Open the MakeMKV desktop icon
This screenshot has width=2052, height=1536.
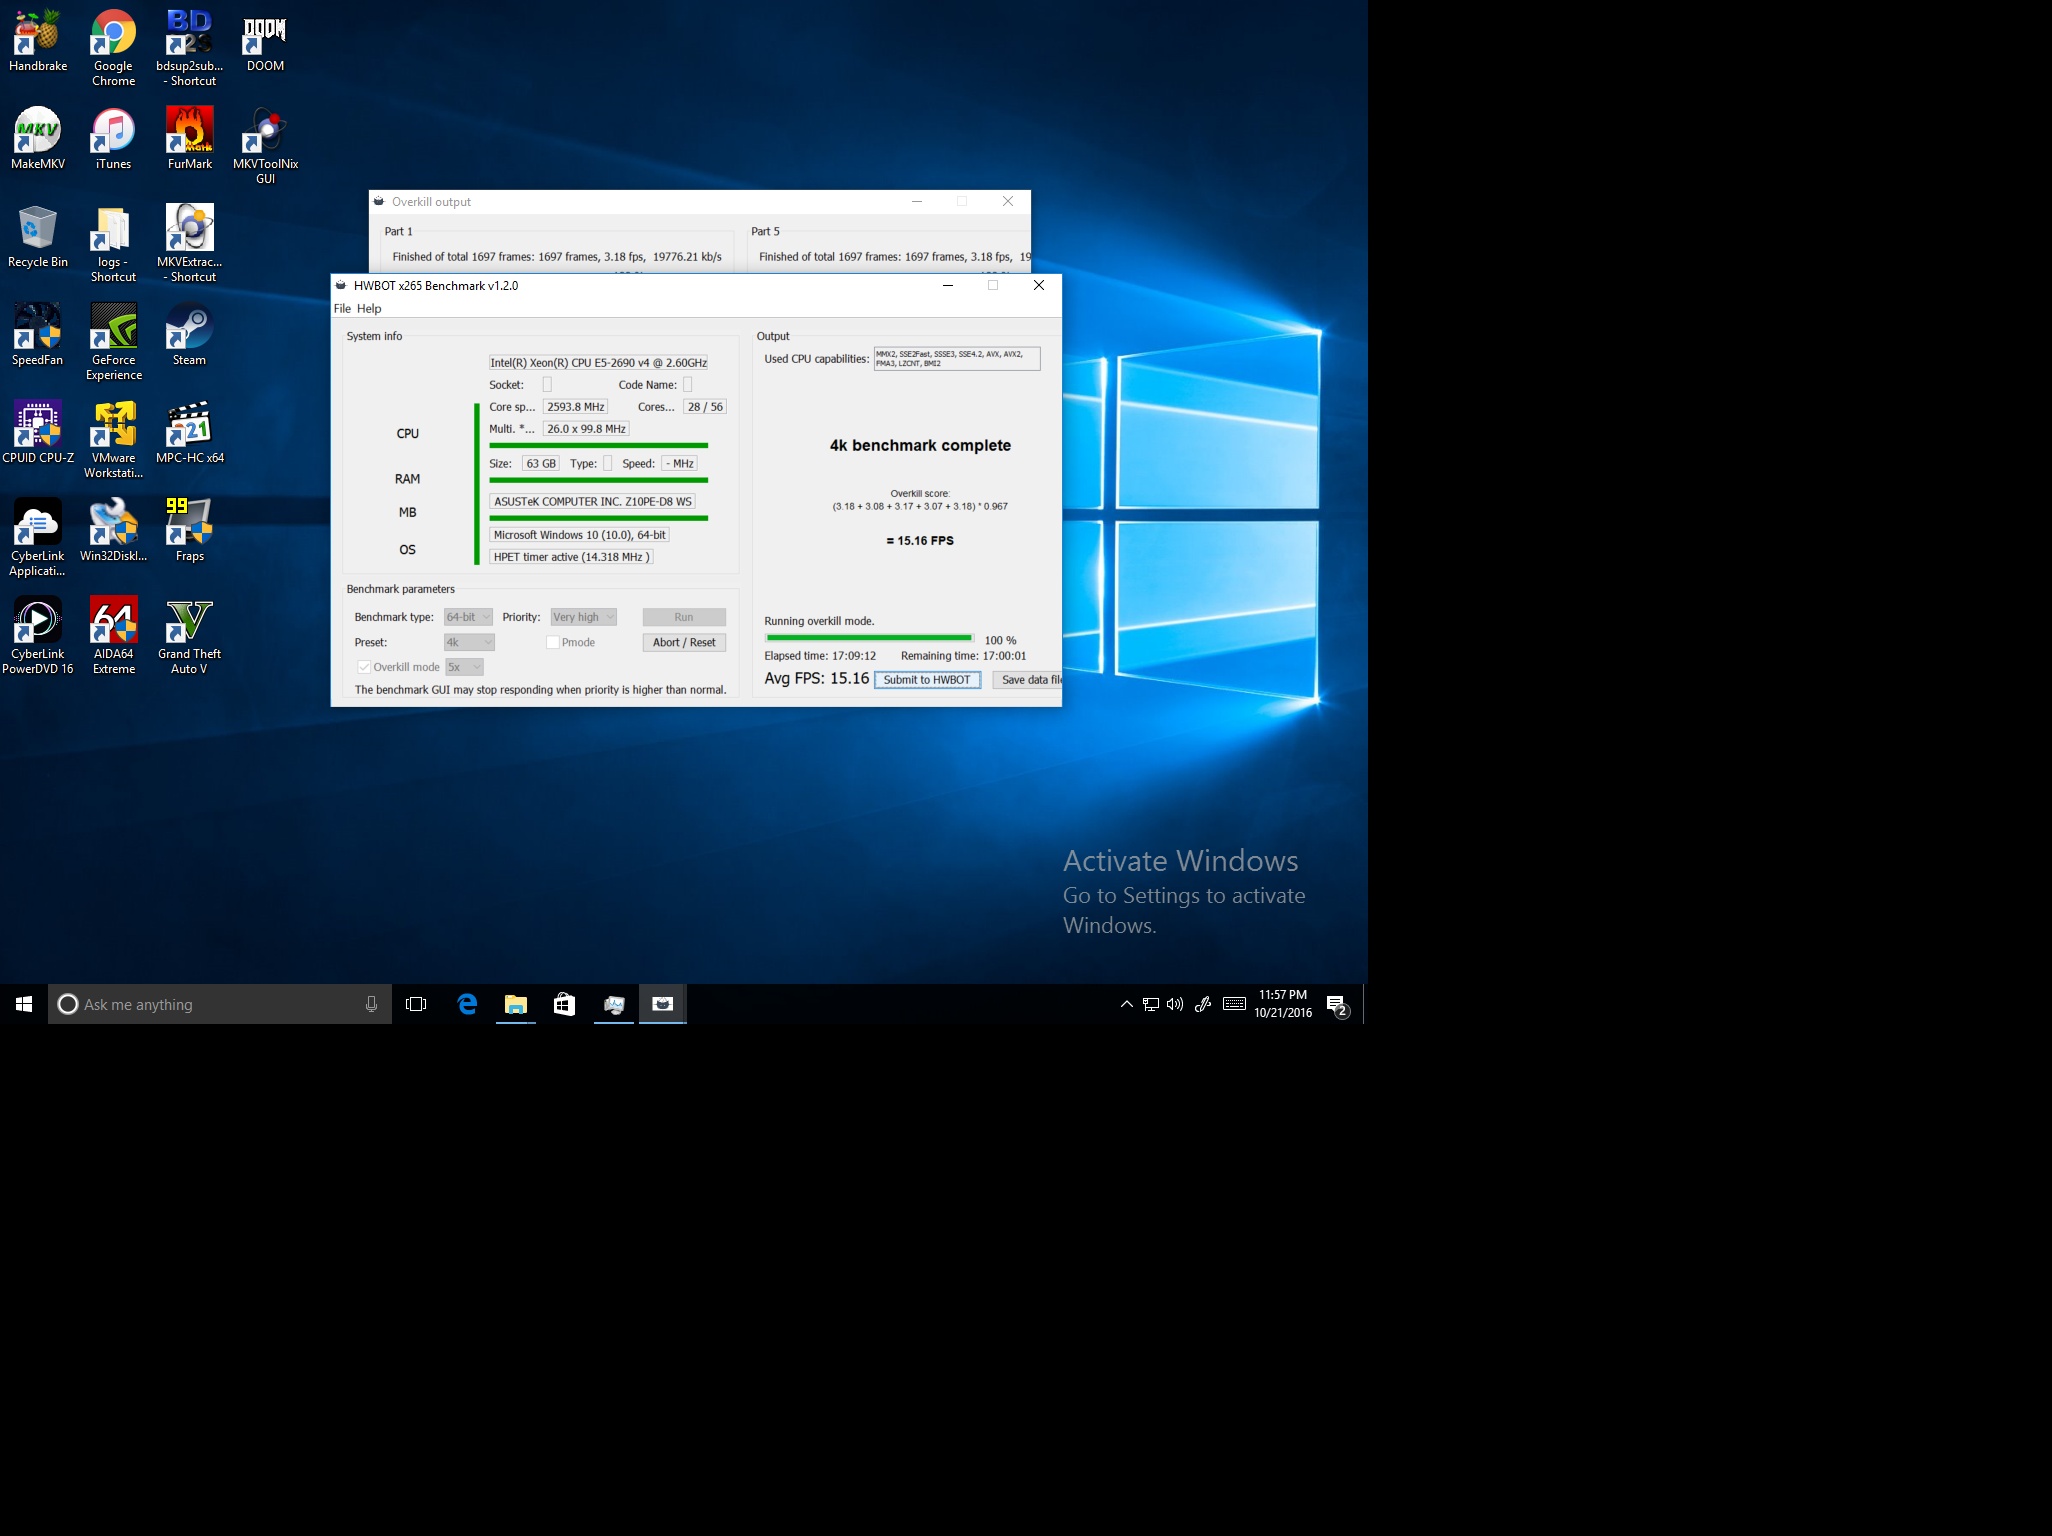38,138
